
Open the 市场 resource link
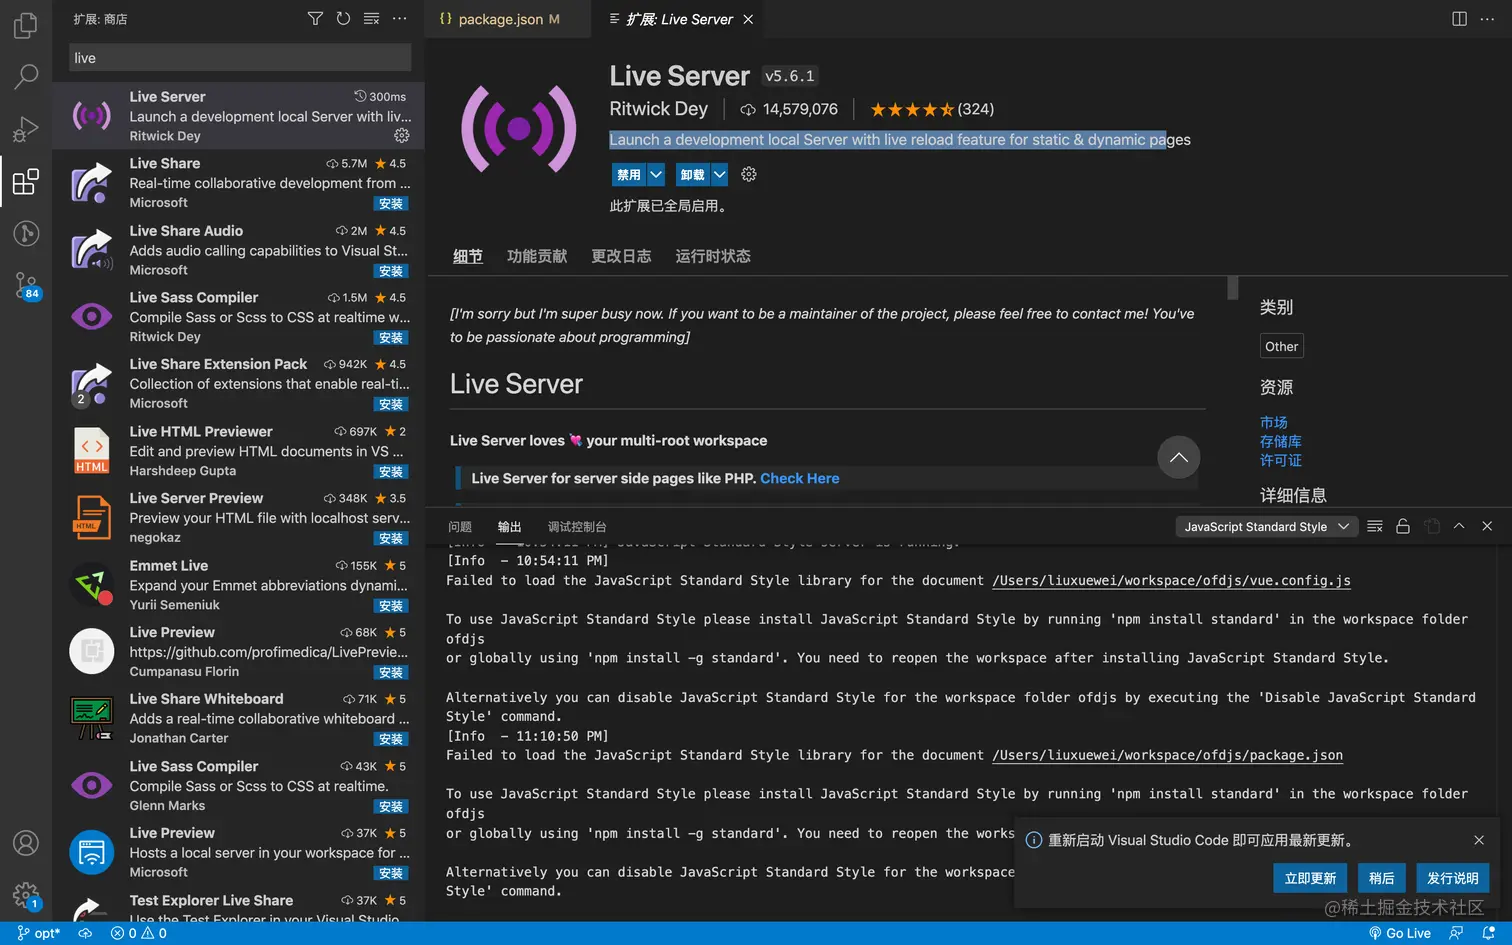pyautogui.click(x=1274, y=422)
